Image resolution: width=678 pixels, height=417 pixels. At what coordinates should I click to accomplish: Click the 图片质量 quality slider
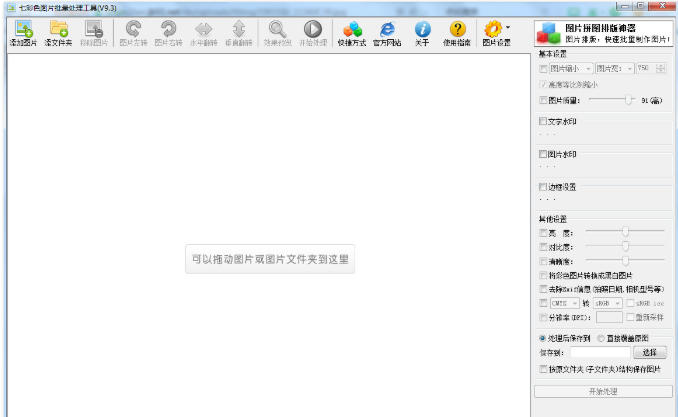(611, 100)
